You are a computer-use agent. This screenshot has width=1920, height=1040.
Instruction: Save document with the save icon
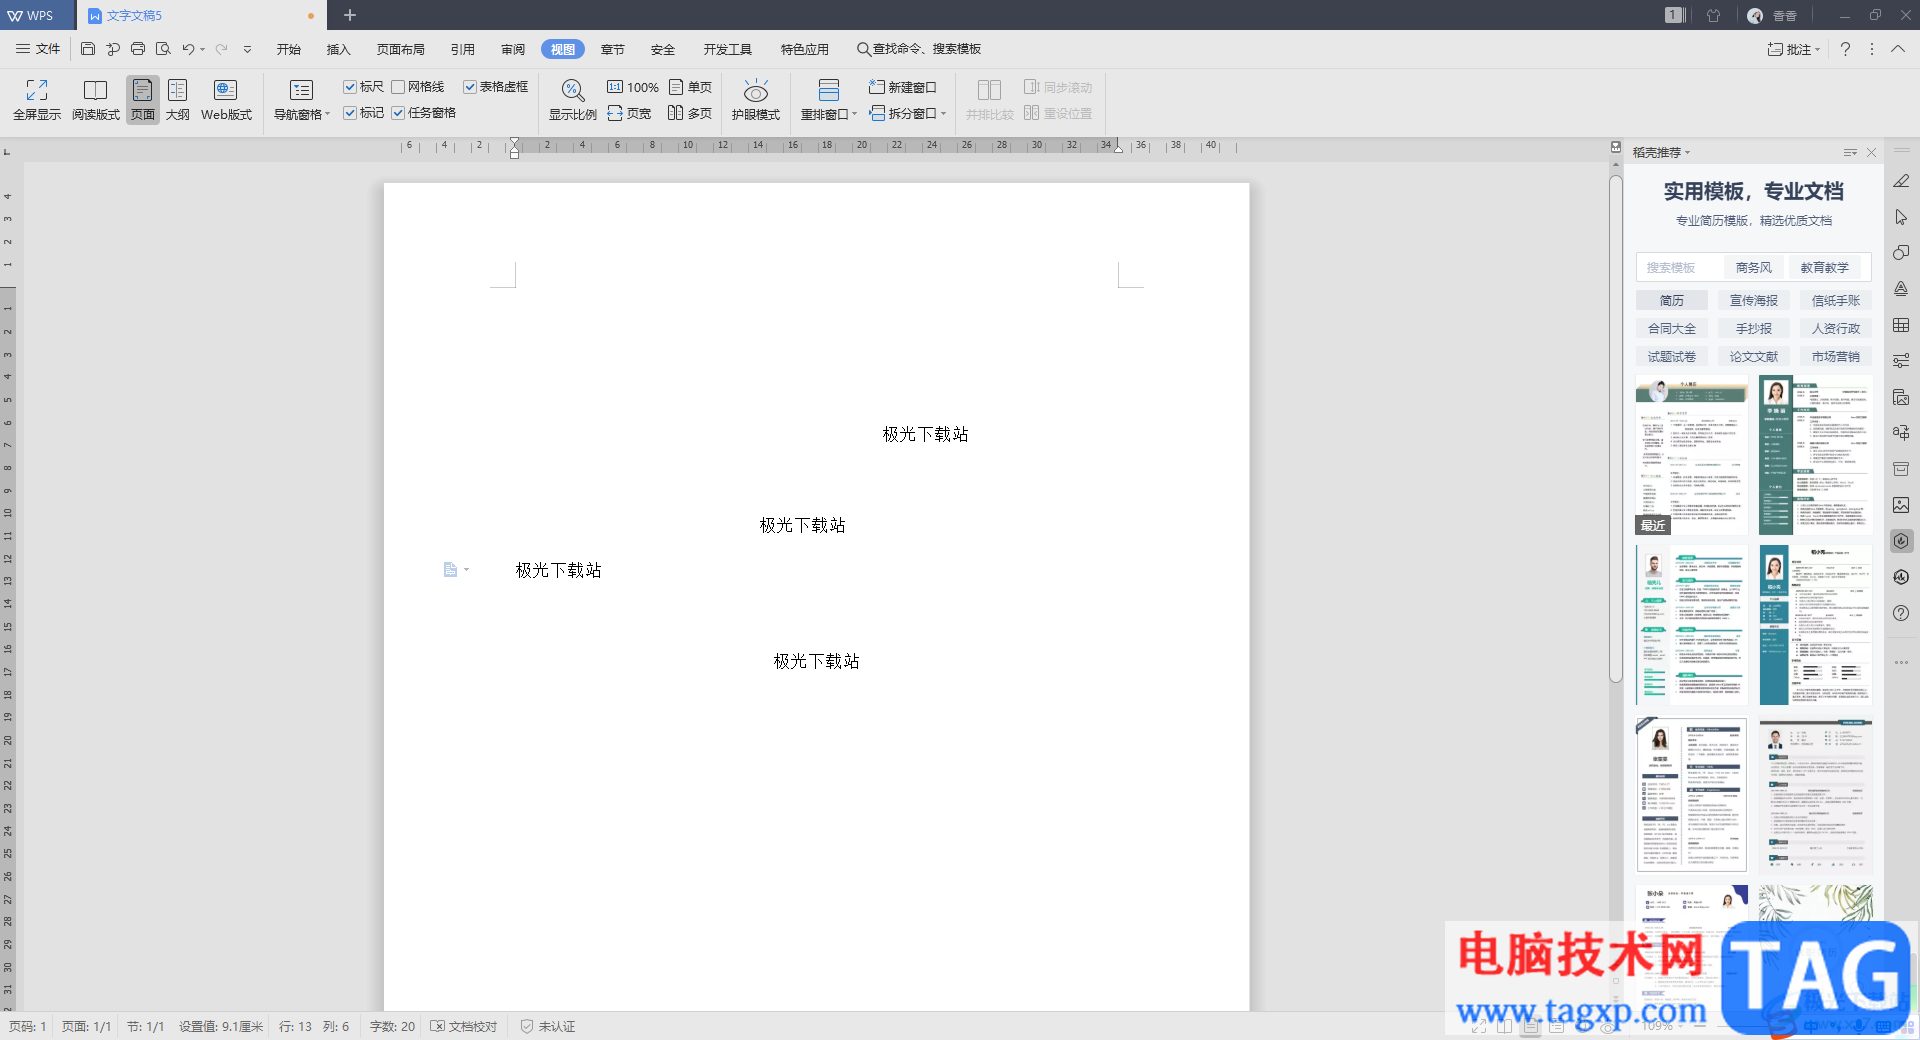click(x=88, y=49)
